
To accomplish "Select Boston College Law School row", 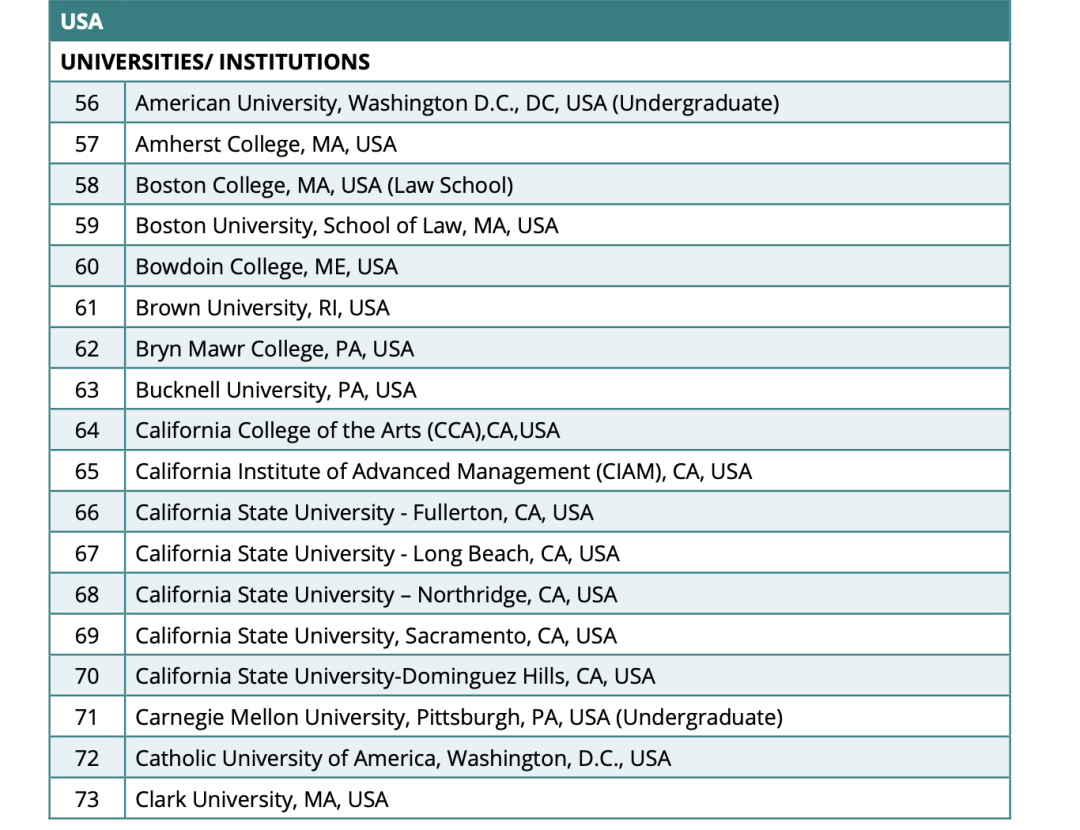I will click(529, 185).
